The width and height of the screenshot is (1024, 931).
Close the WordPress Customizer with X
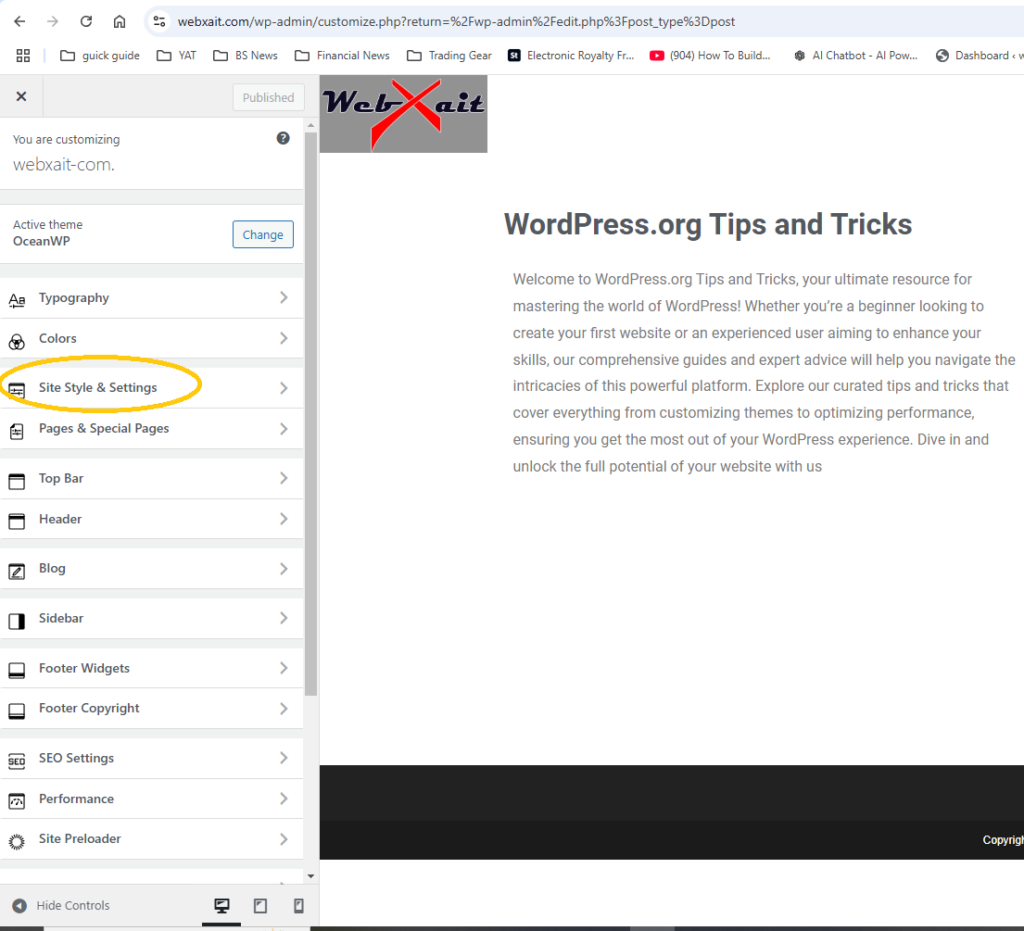point(22,97)
